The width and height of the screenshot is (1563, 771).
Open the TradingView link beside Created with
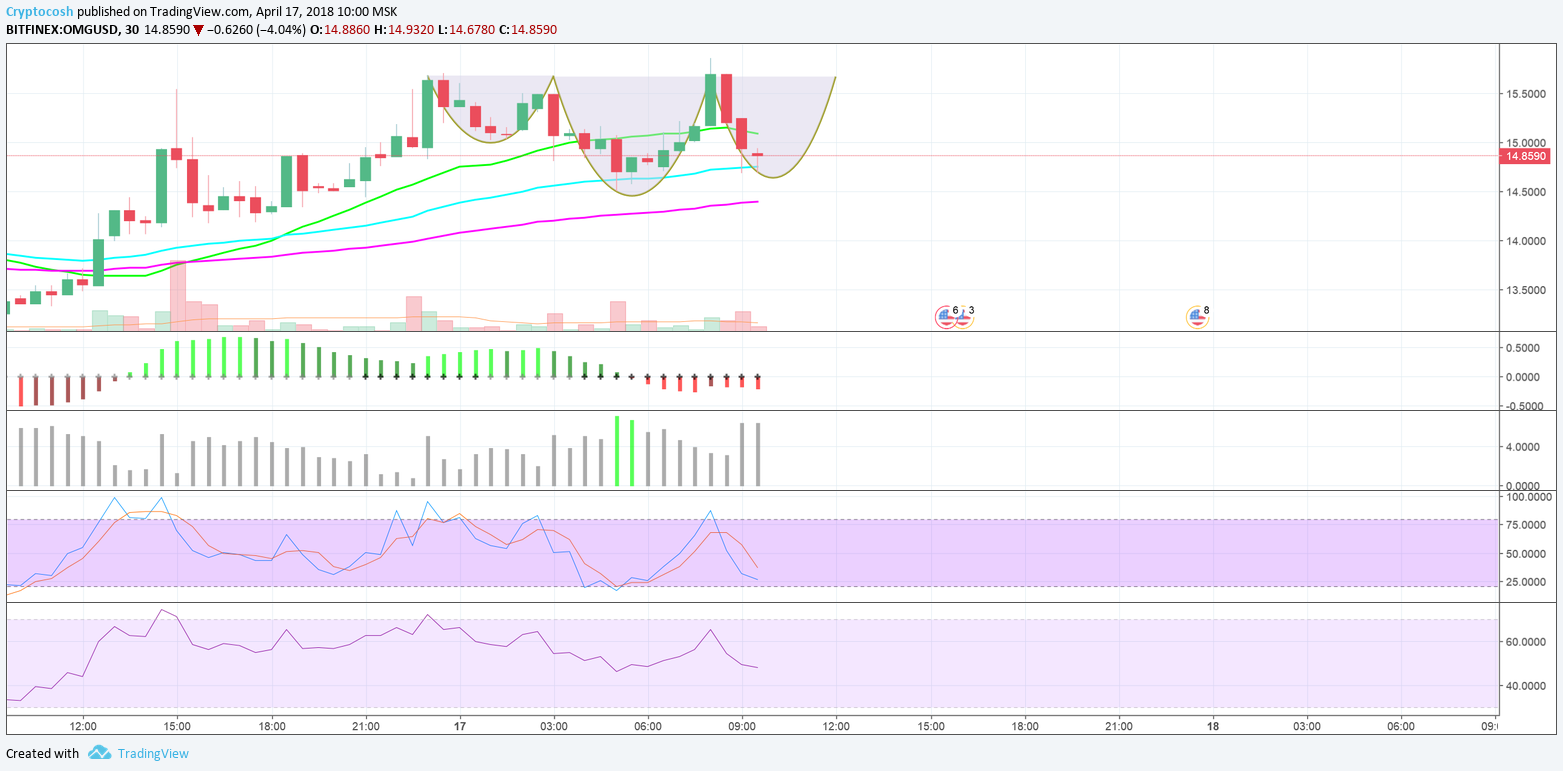point(153,753)
